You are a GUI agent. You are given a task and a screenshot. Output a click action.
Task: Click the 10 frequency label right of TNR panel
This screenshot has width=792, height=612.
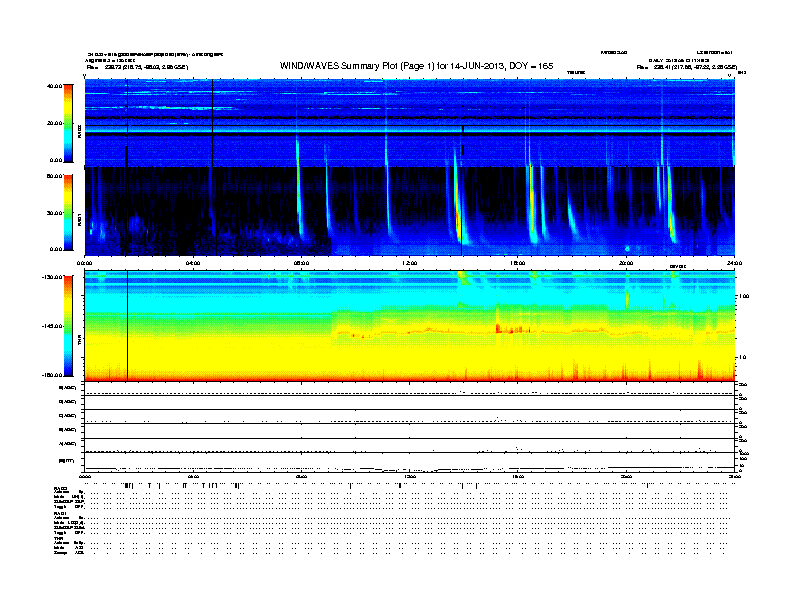742,357
